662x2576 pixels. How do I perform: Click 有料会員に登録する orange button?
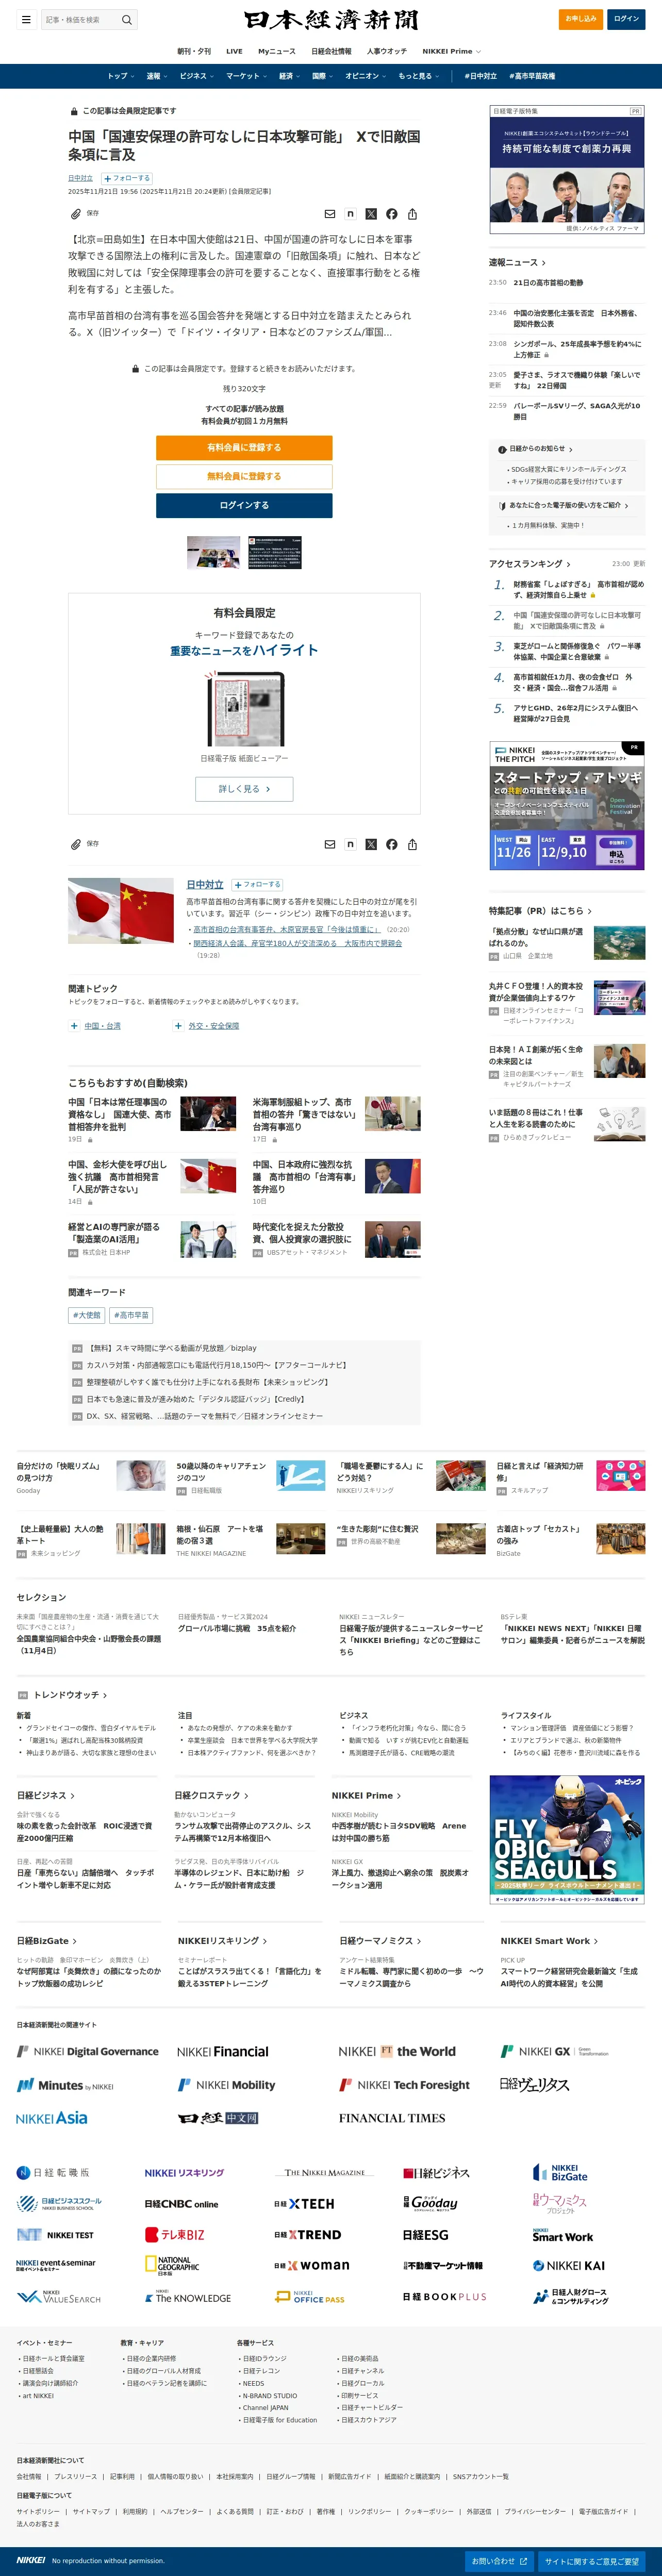point(244,447)
